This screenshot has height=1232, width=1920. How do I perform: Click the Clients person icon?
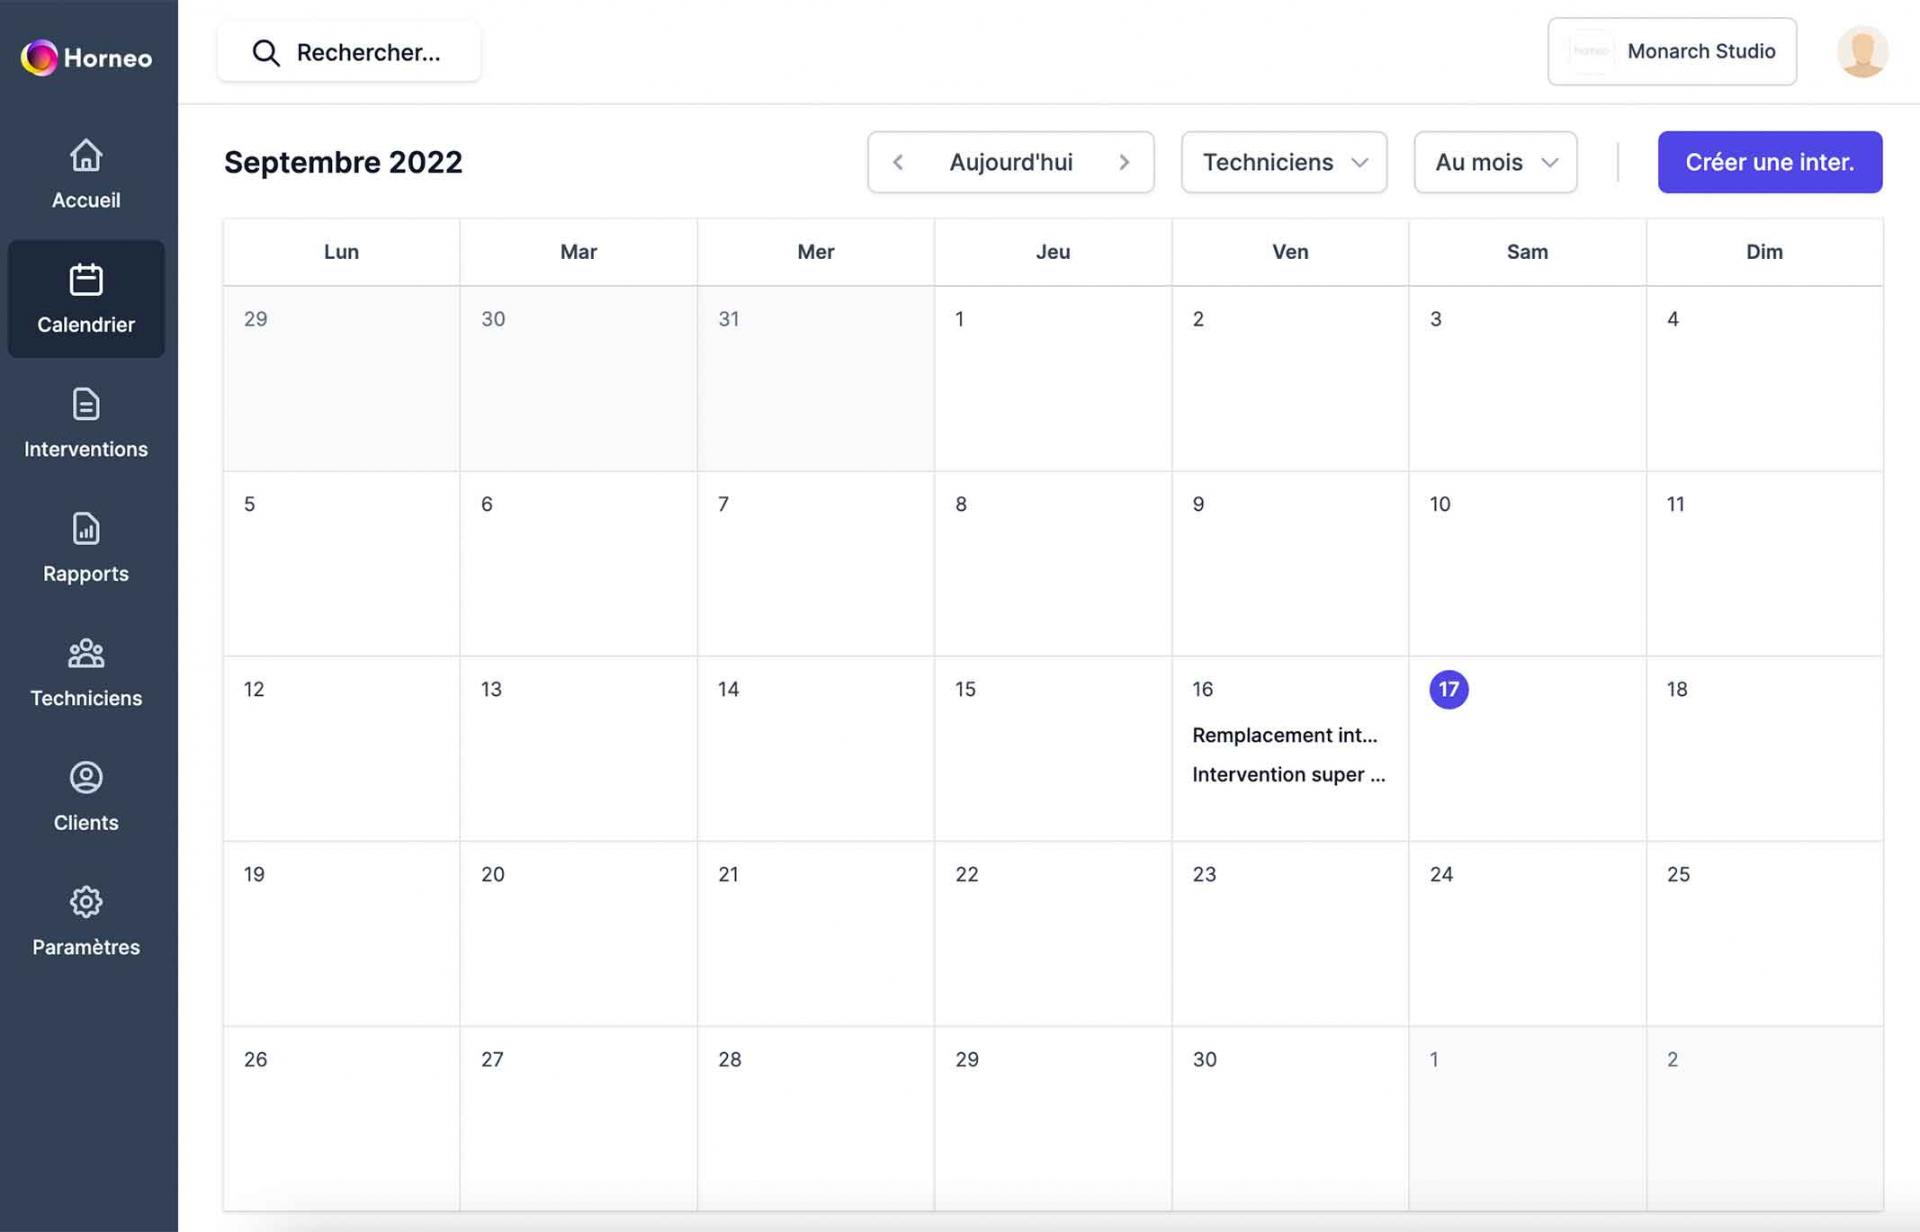(85, 777)
